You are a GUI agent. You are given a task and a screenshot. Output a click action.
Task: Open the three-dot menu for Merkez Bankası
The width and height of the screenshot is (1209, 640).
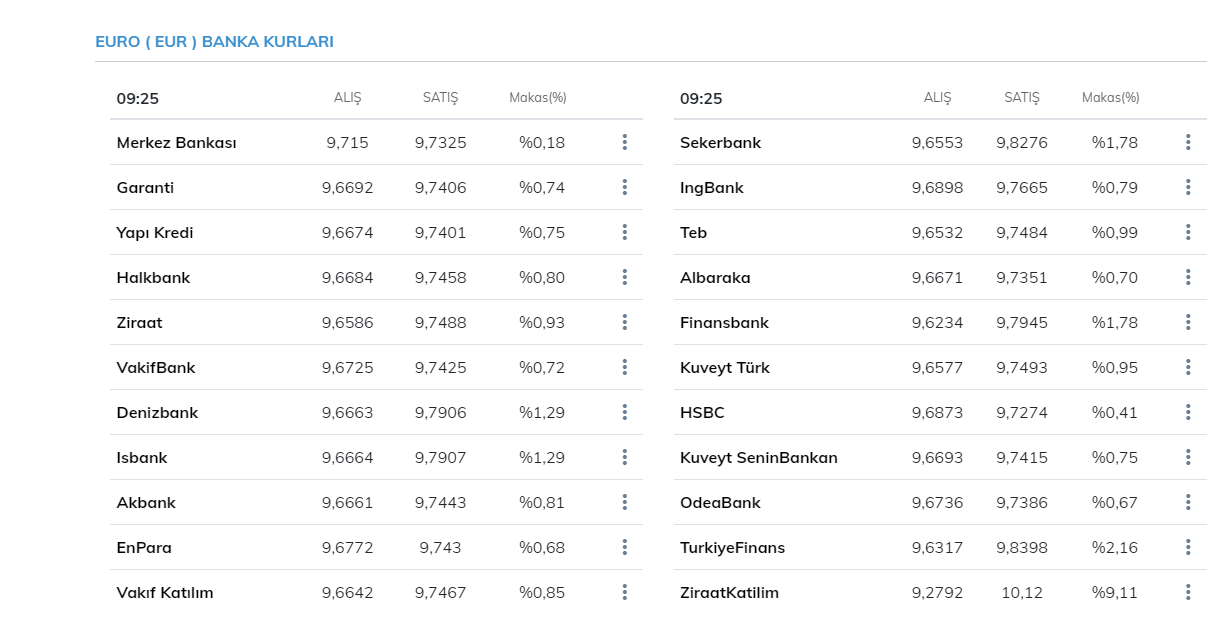coord(624,142)
